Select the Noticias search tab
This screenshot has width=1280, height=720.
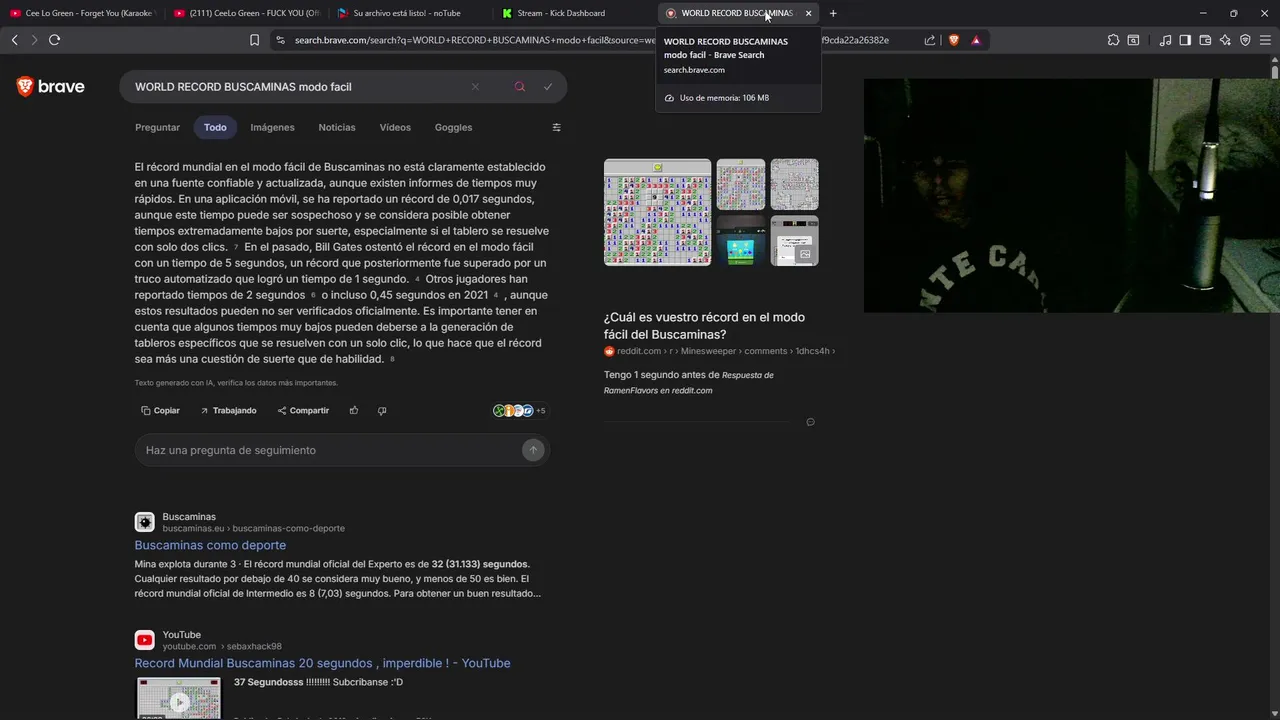pyautogui.click(x=337, y=127)
